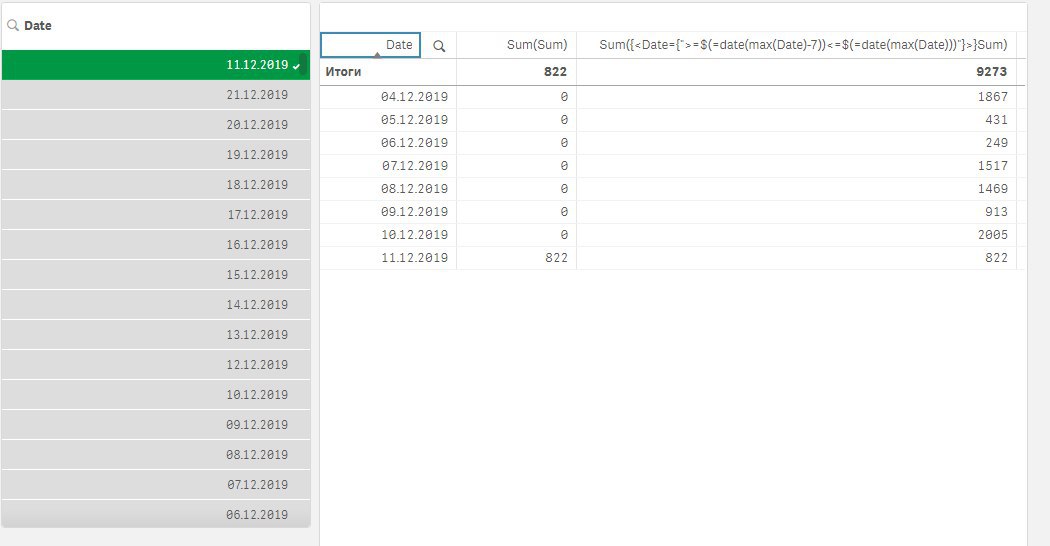Viewport: 1050px width, 546px height.
Task: Click the sort arrow under the Date column header
Action: click(377, 55)
